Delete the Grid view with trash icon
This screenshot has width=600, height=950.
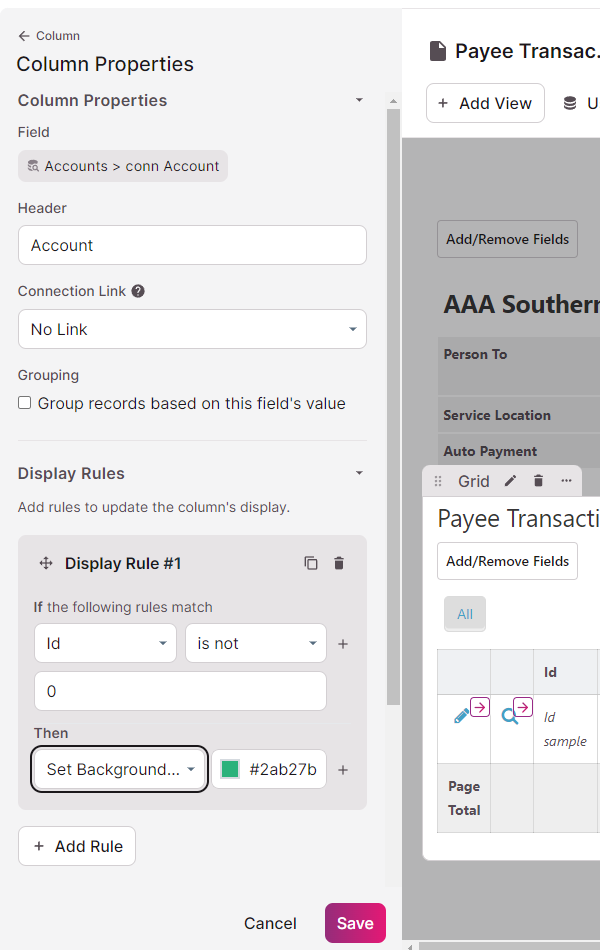[538, 481]
